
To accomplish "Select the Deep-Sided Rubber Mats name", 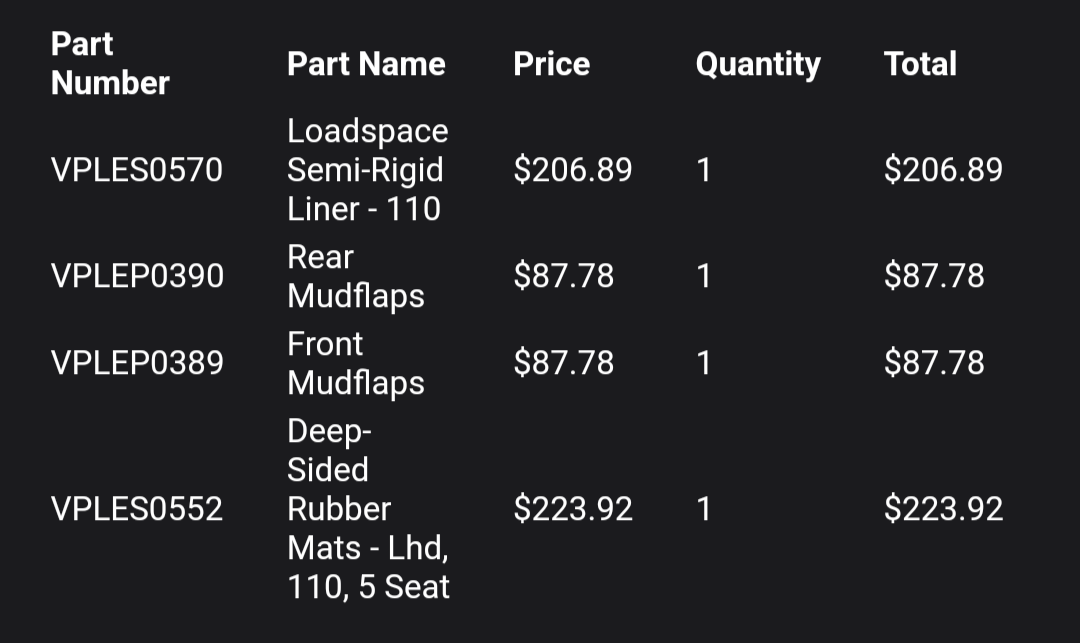I will pyautogui.click(x=367, y=509).
